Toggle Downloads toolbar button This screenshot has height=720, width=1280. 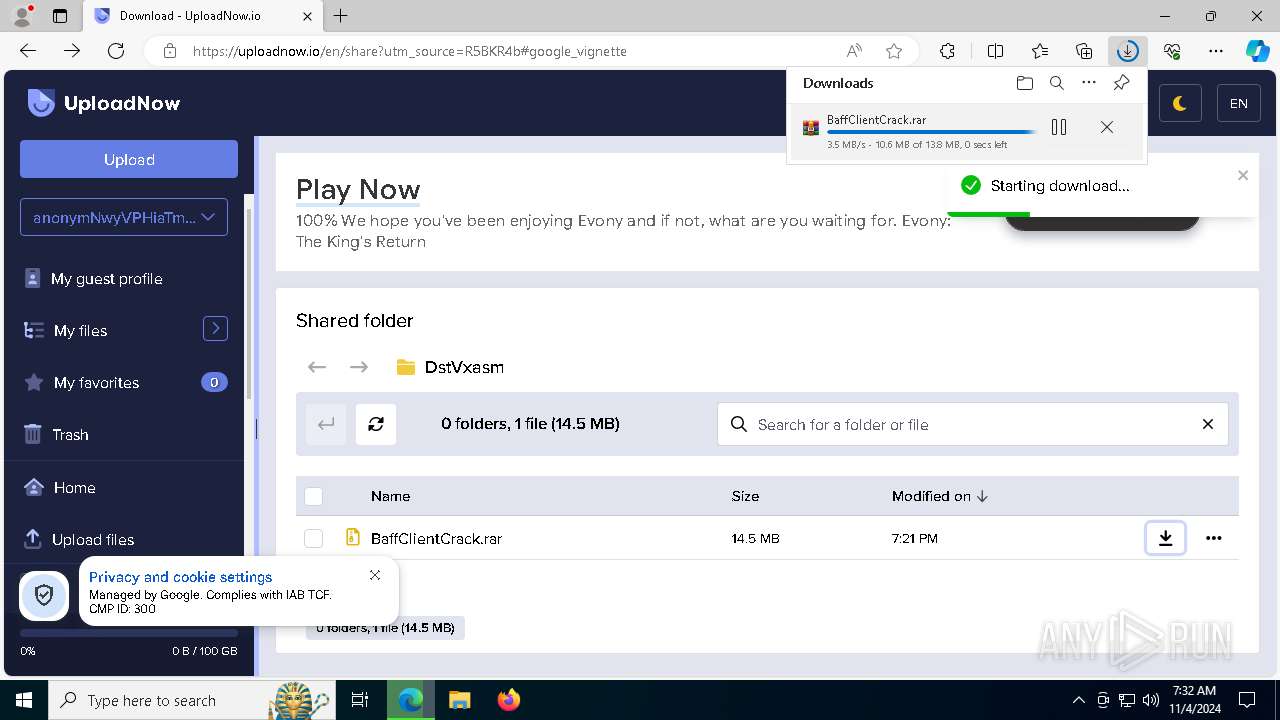pos(1128,51)
